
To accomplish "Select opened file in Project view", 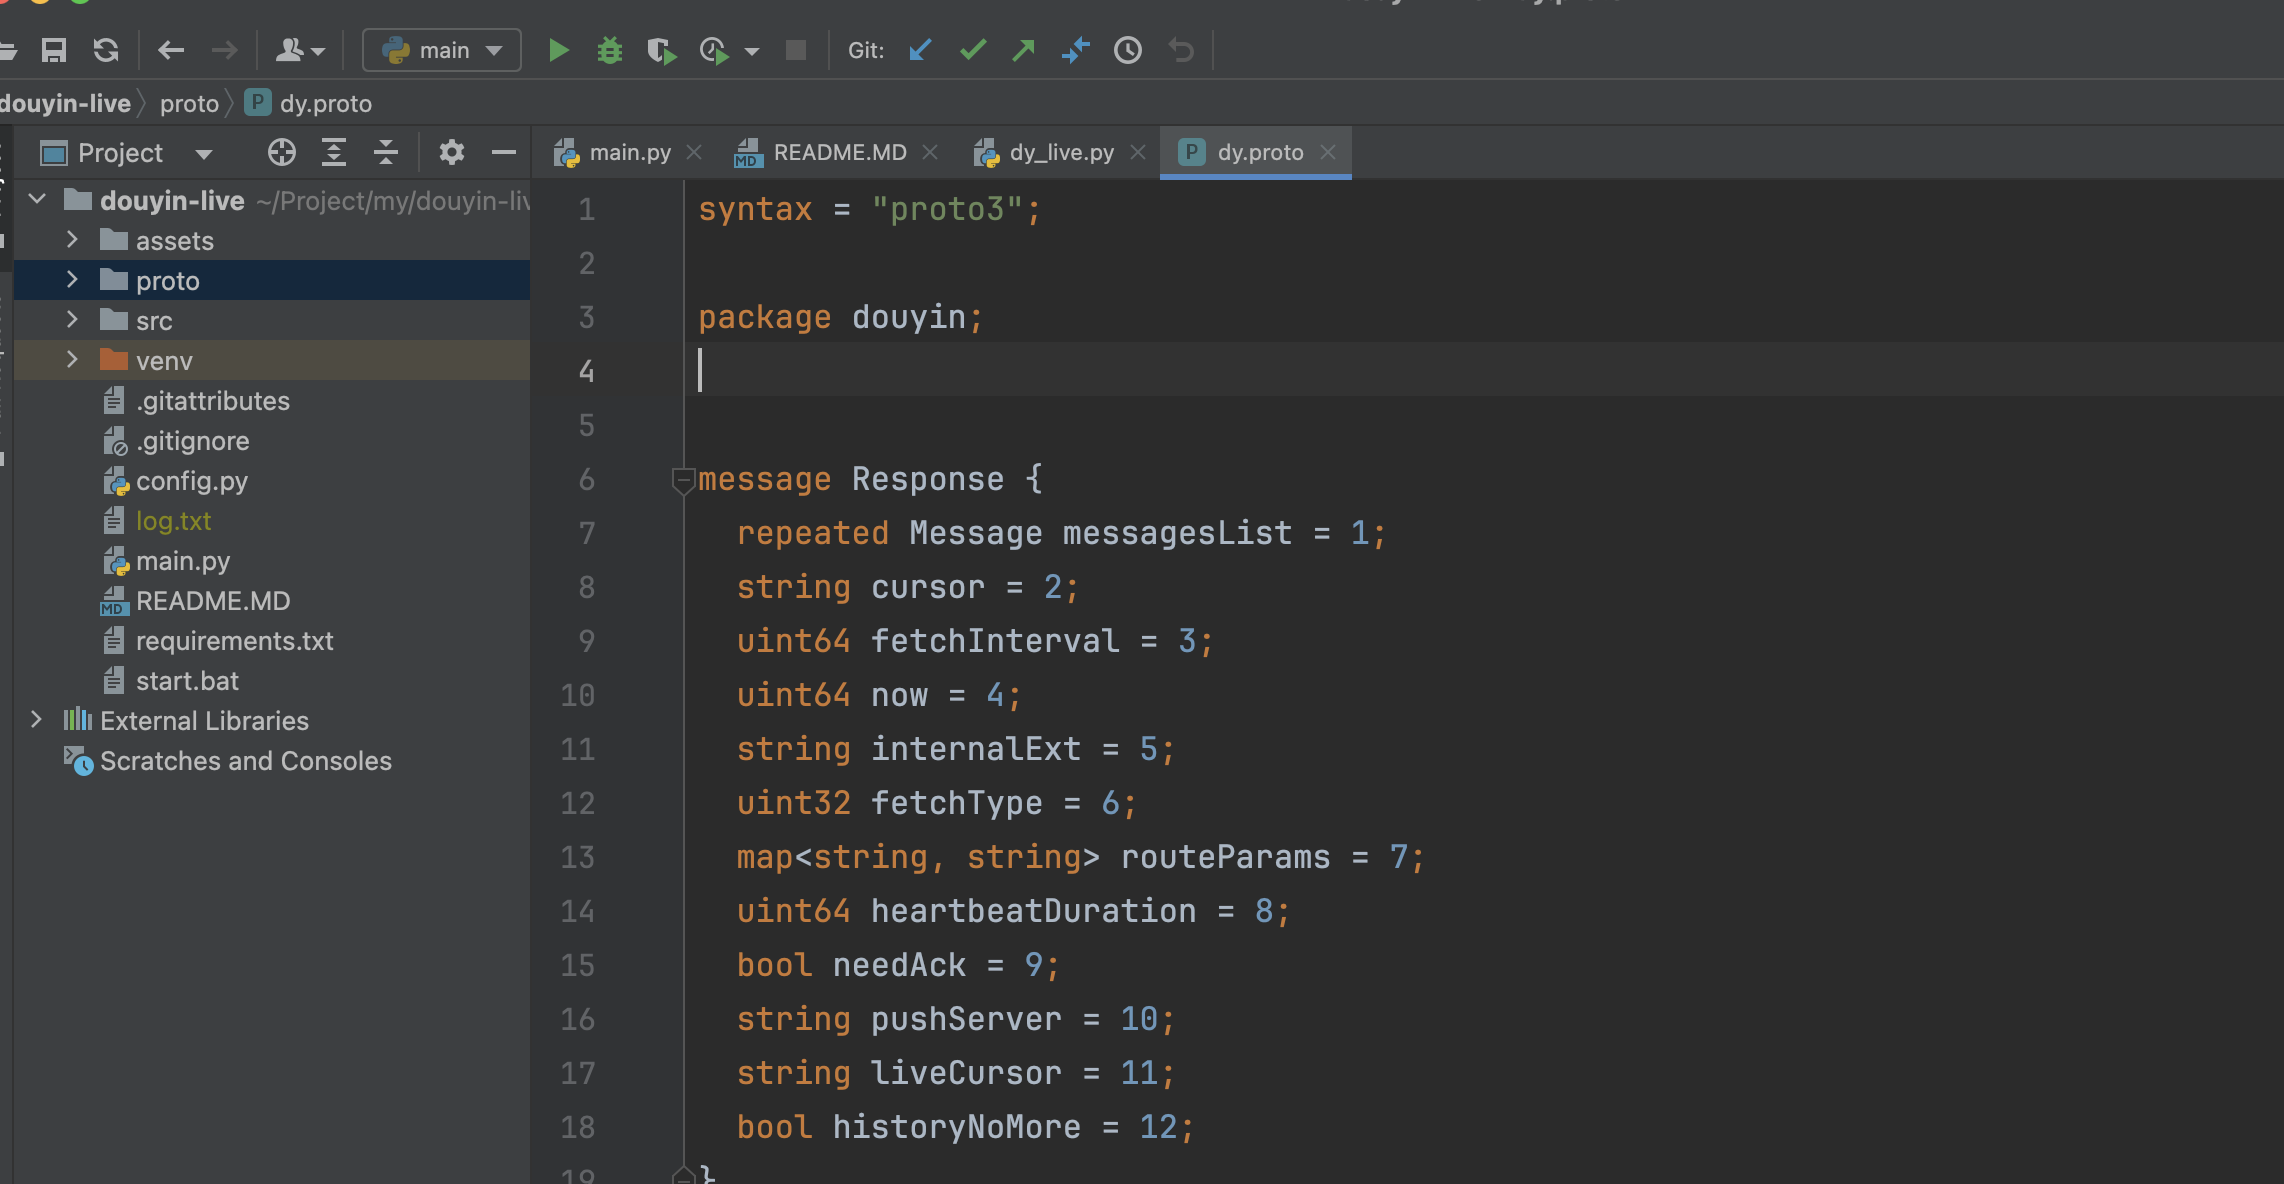I will click(281, 152).
